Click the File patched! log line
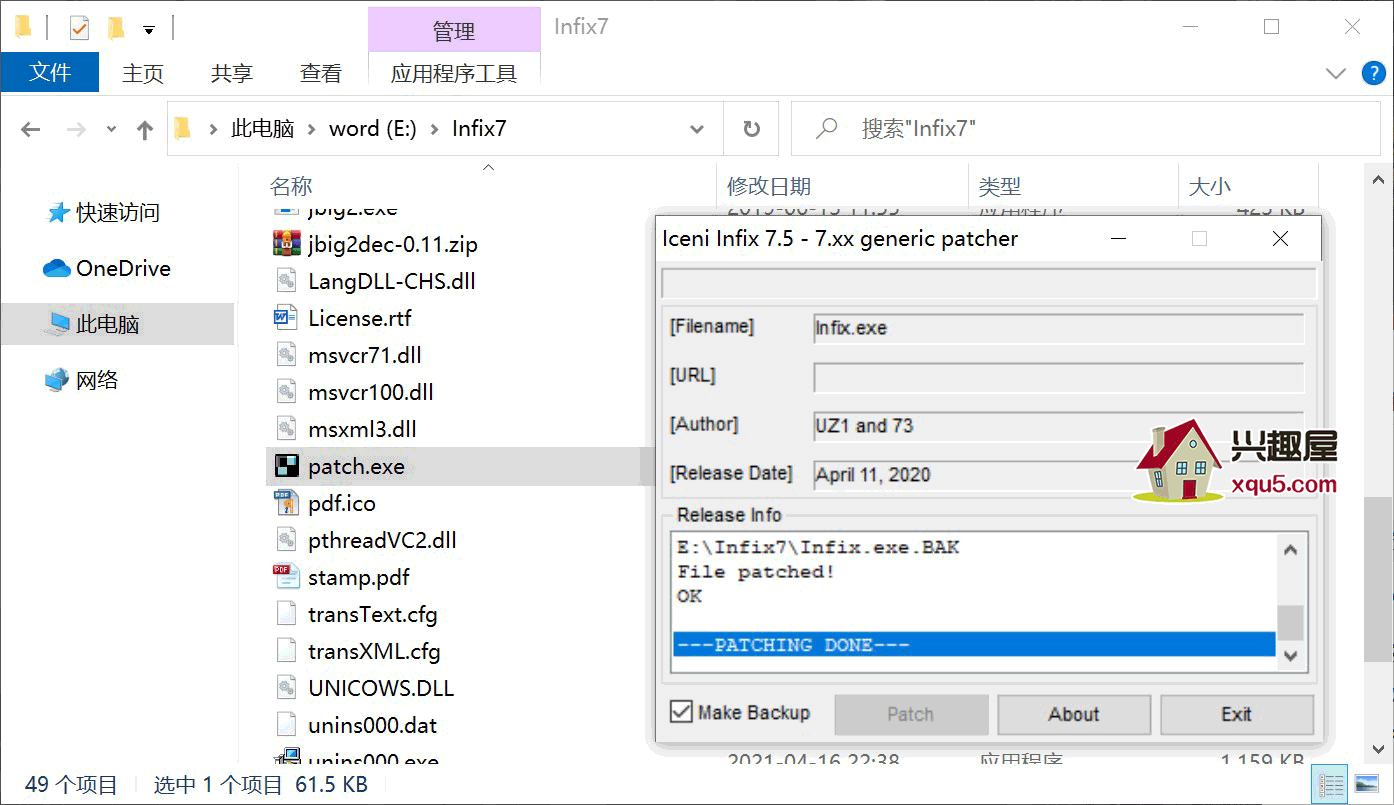Viewport: 1394px width, 805px height. pos(756,572)
